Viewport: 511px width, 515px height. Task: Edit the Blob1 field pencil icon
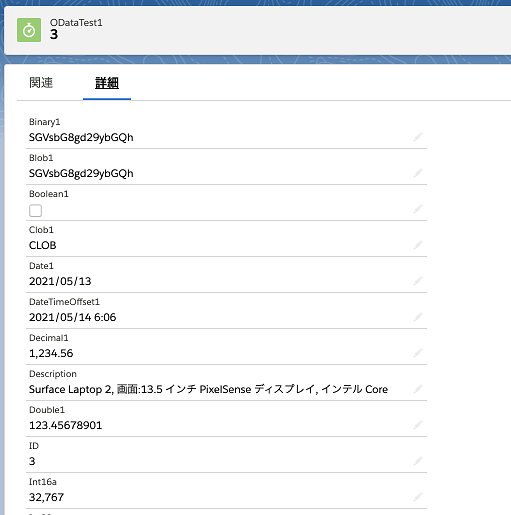point(418,173)
